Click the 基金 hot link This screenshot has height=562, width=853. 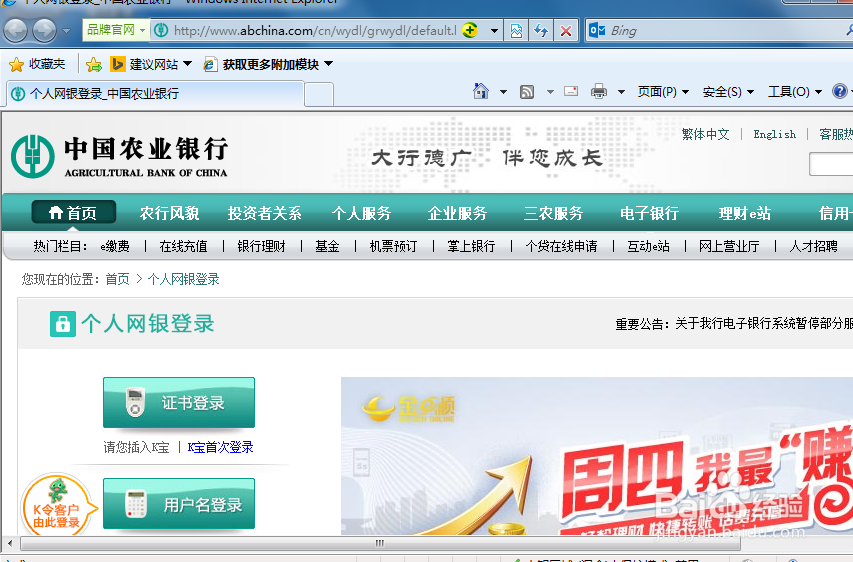tap(327, 246)
